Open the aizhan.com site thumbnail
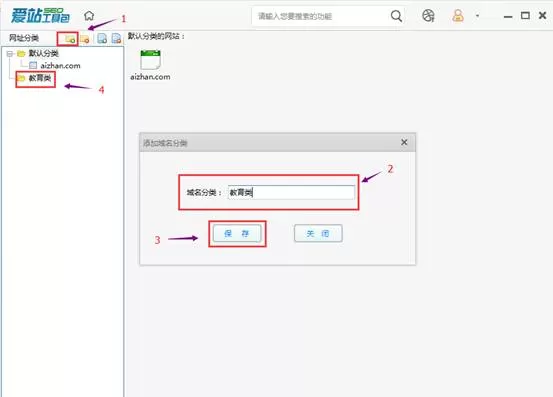Screen dimensions: 553x397 [x=150, y=65]
